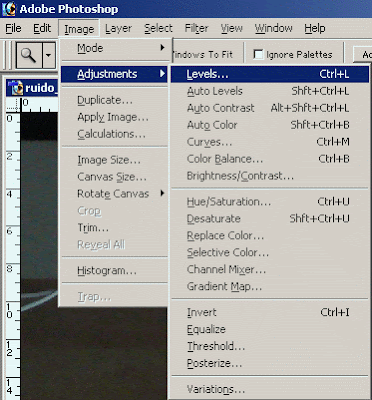Click the Zoom tool magnifier icon
Screen dimensions: 372x400
click(29, 55)
